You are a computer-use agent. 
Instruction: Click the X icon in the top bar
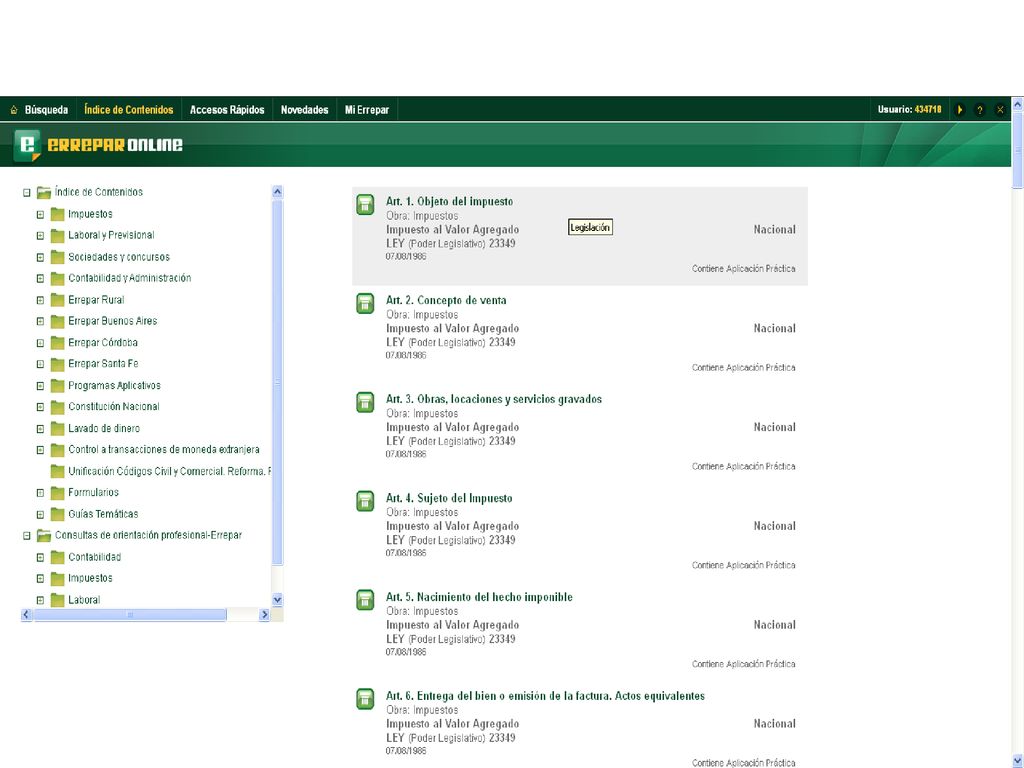(999, 110)
